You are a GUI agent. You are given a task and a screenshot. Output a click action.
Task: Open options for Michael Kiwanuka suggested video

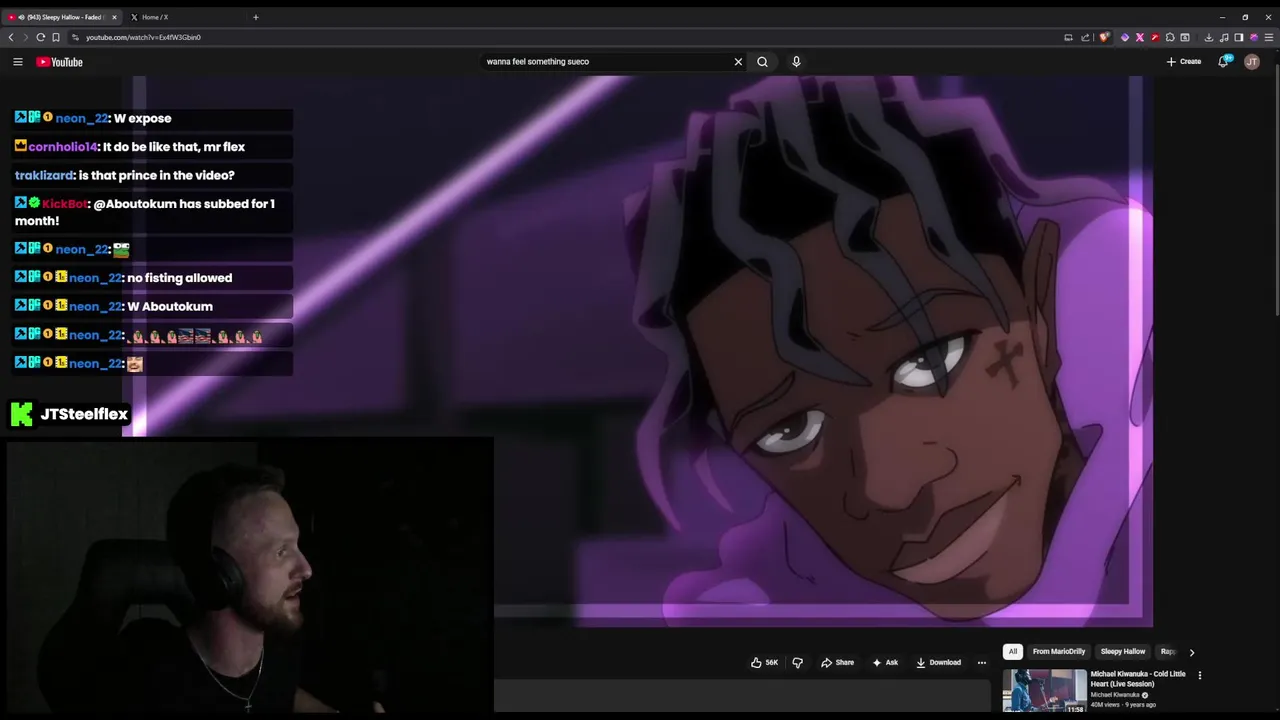(x=1200, y=675)
